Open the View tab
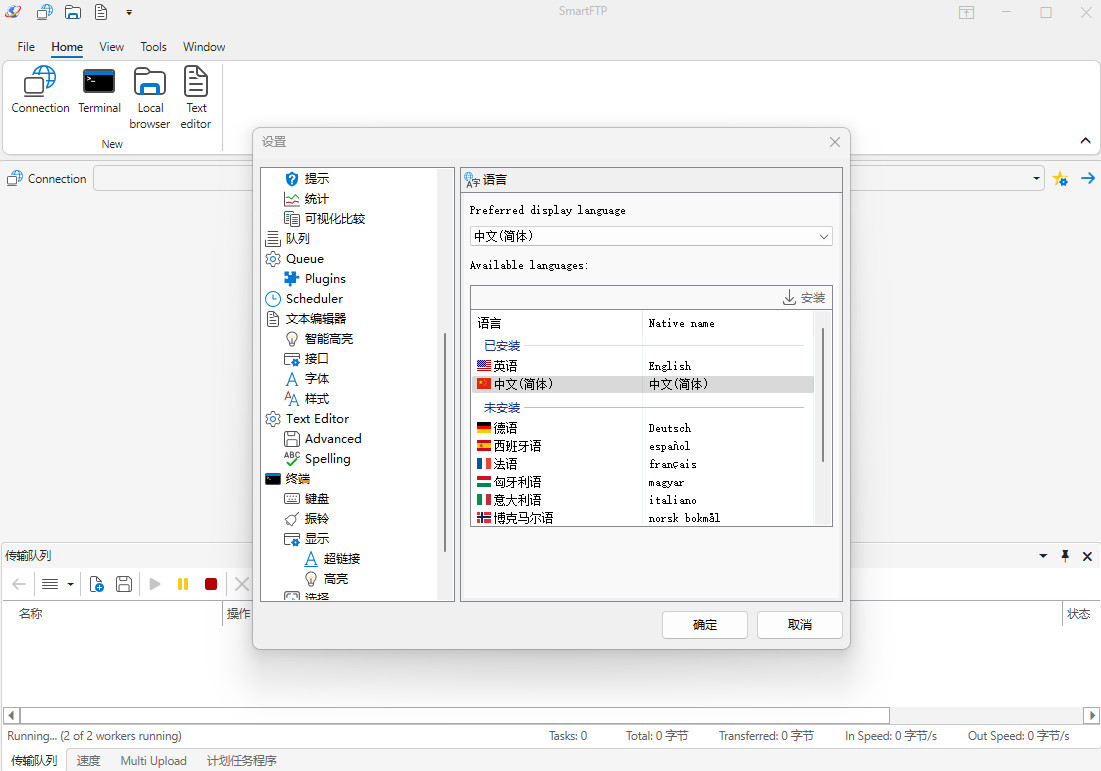This screenshot has width=1101, height=771. coord(112,46)
